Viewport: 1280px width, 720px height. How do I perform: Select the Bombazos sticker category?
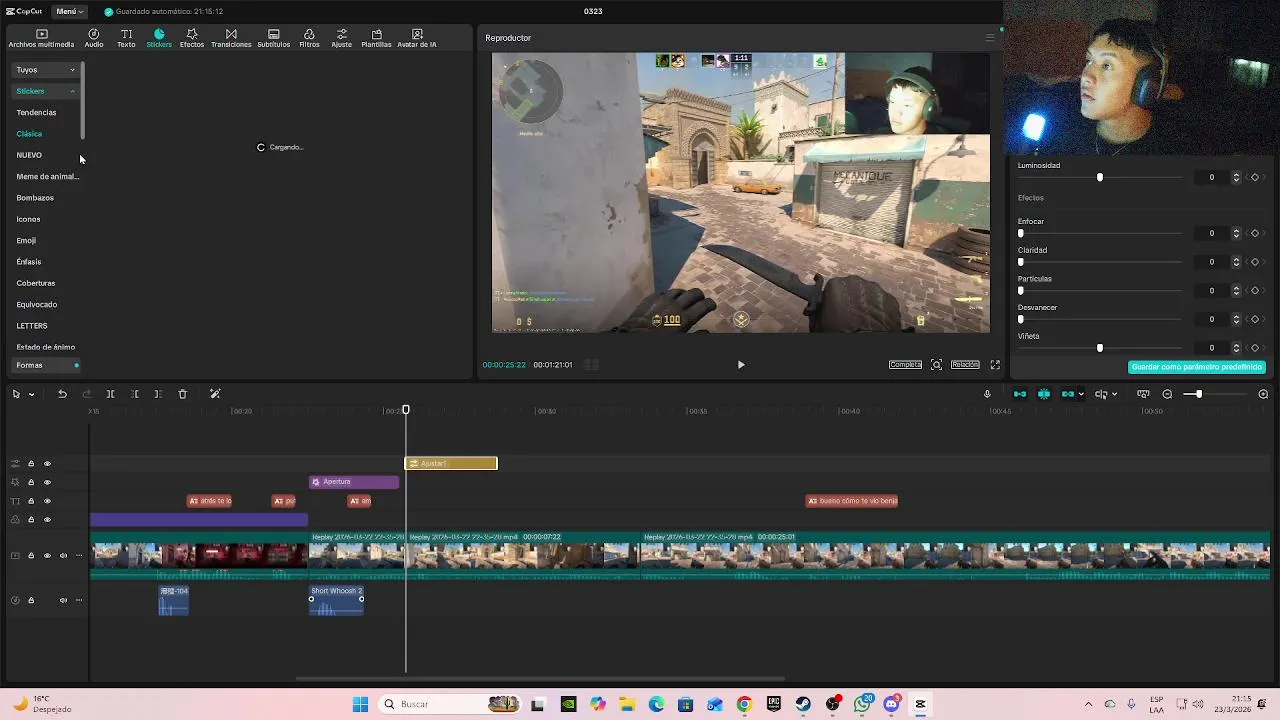35,198
